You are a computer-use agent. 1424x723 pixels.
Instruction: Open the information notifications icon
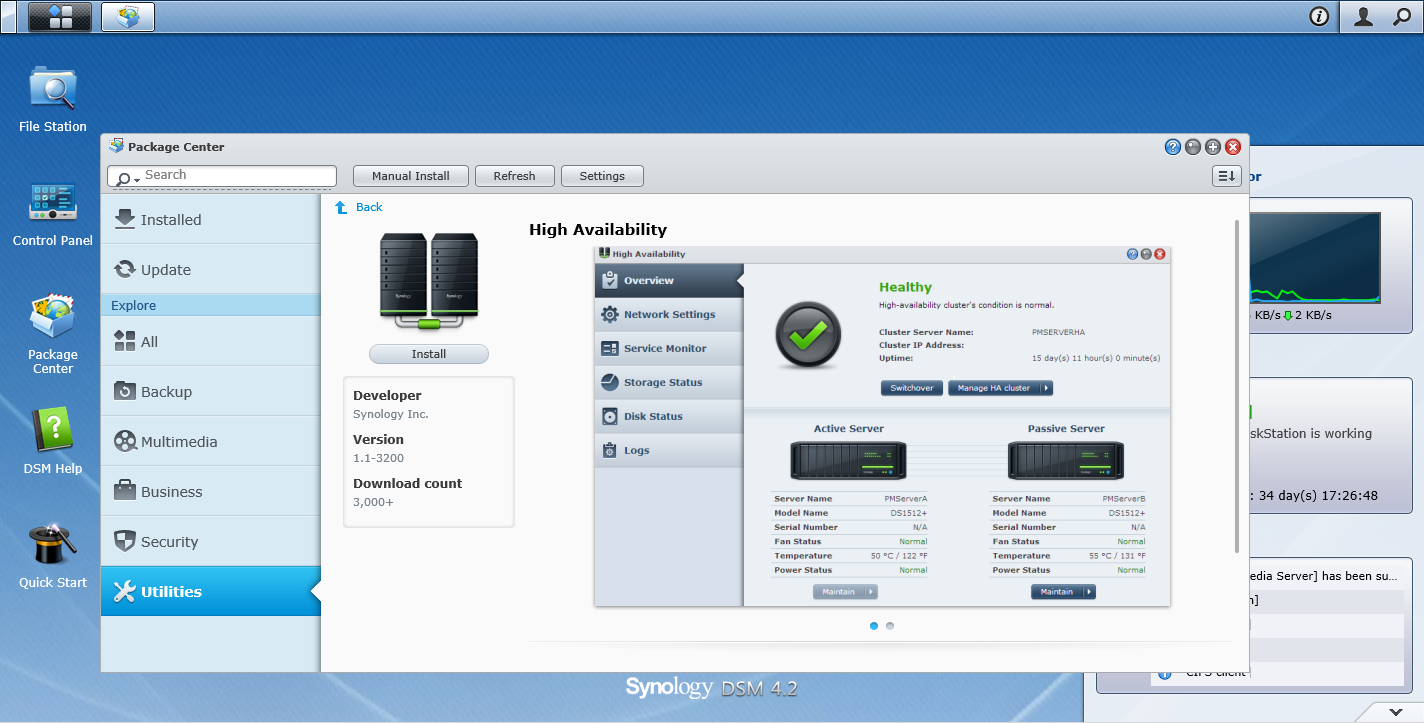click(x=1319, y=16)
